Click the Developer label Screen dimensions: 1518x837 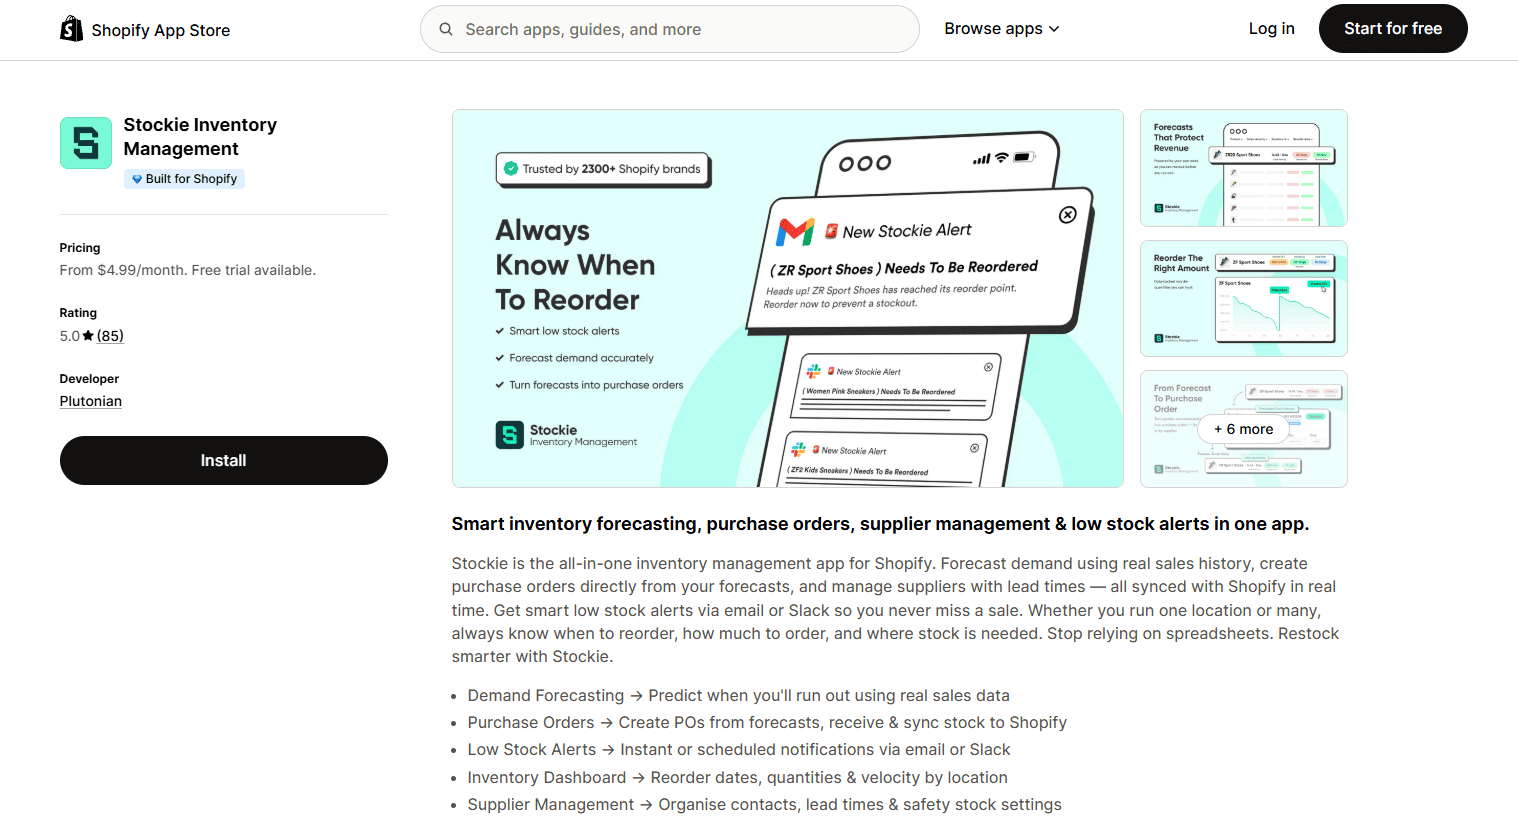click(x=89, y=379)
